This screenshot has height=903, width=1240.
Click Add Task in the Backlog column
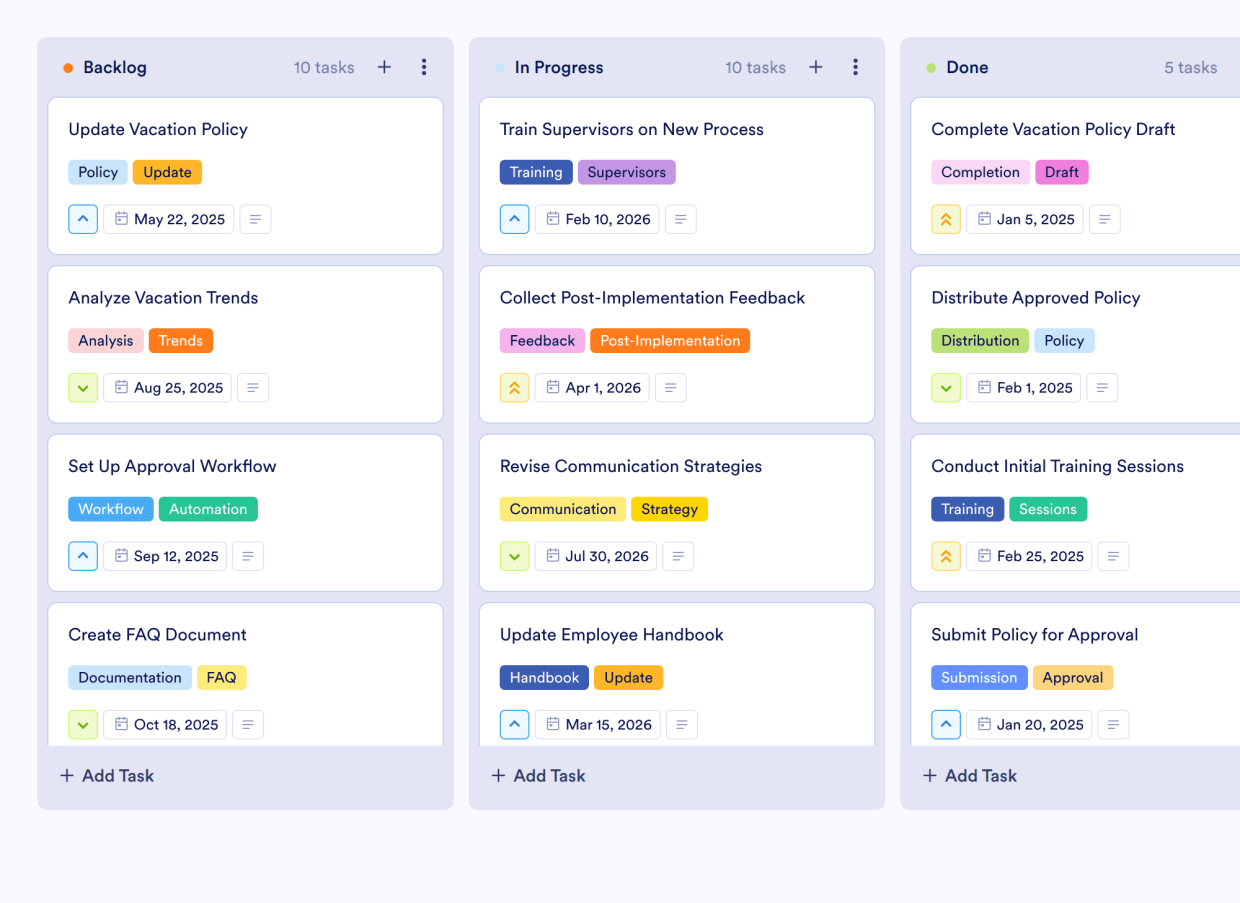coord(107,775)
